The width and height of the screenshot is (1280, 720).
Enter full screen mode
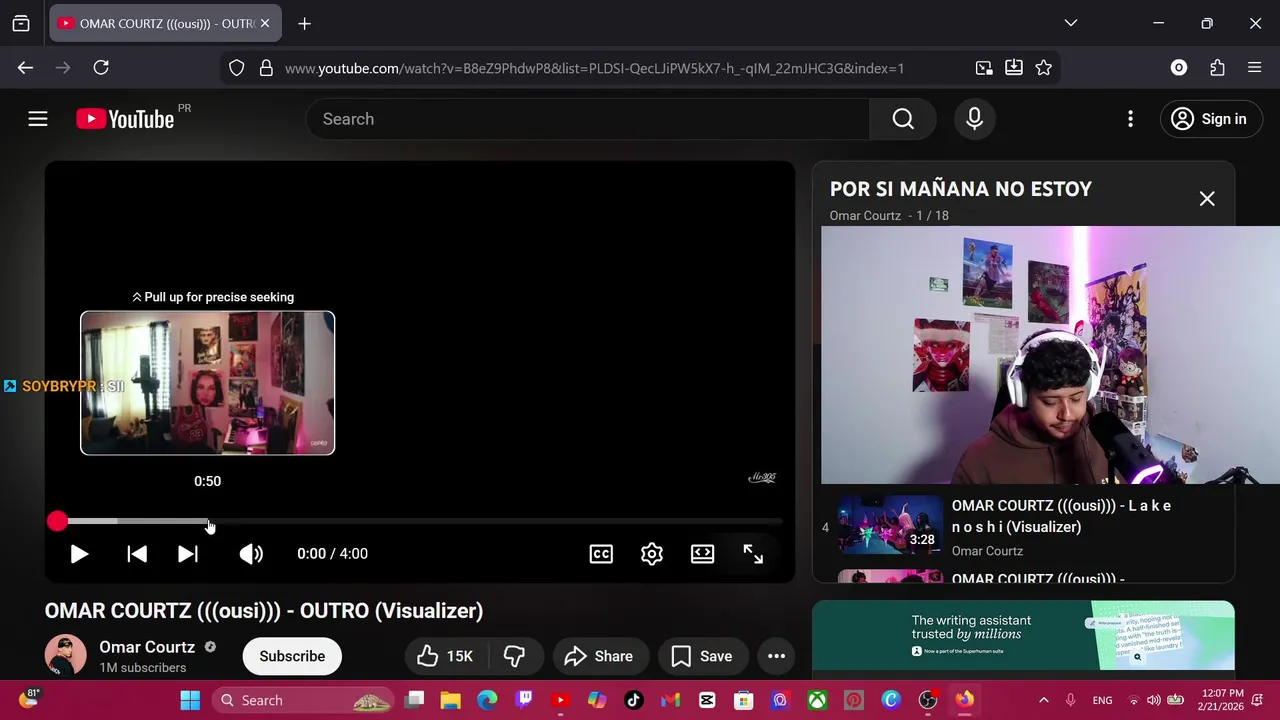pos(753,554)
